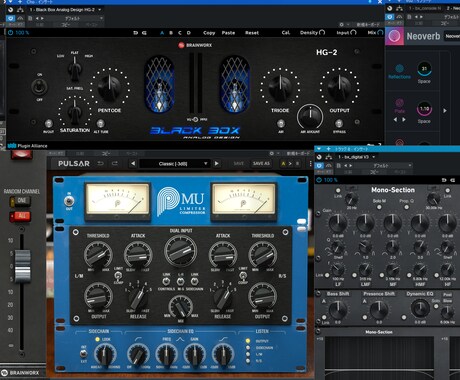Copy A to B with Pulsar arrow button
The width and height of the screenshot is (460, 380).
click(290, 164)
